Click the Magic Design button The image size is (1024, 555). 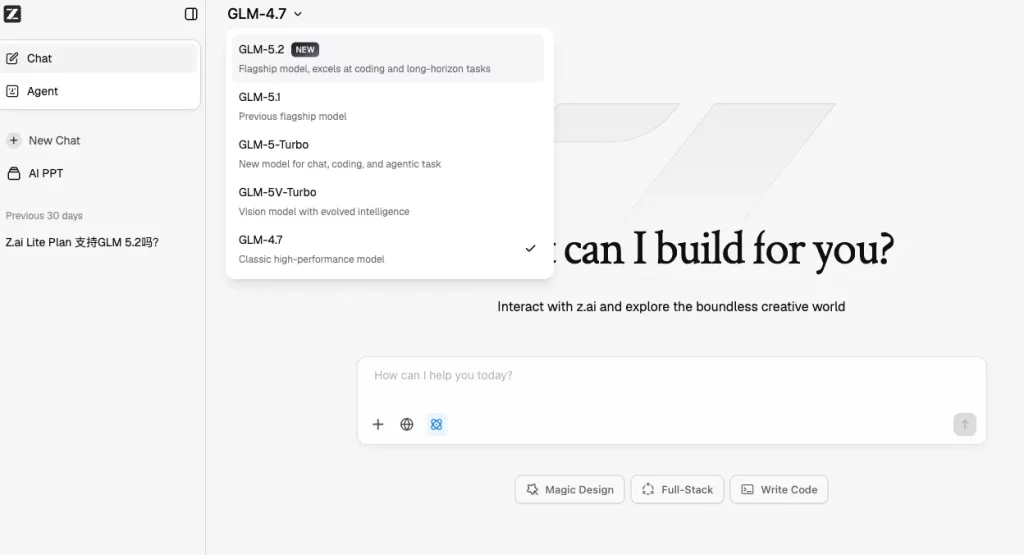[569, 489]
